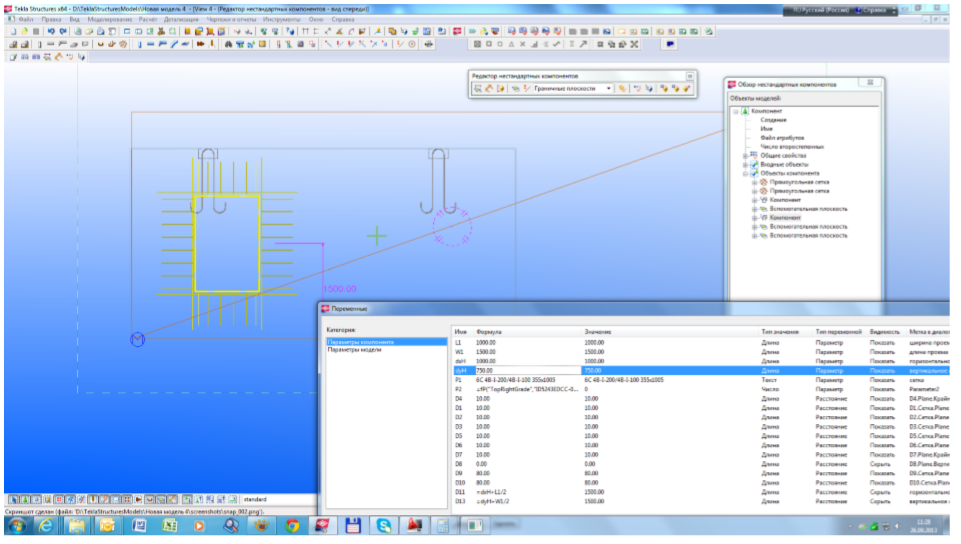Click the Undo icon in main toolbar
Screen dimensions: 961x544
[52, 32]
